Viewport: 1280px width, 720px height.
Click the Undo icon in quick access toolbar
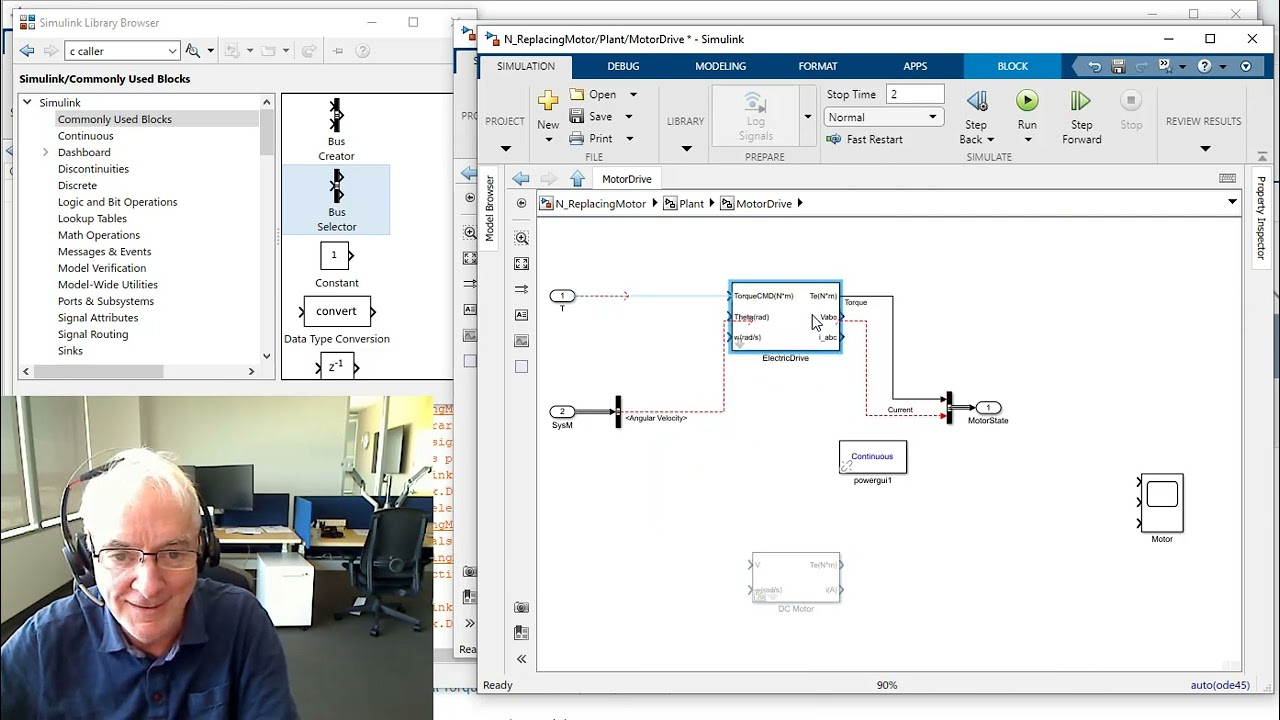[x=1094, y=66]
